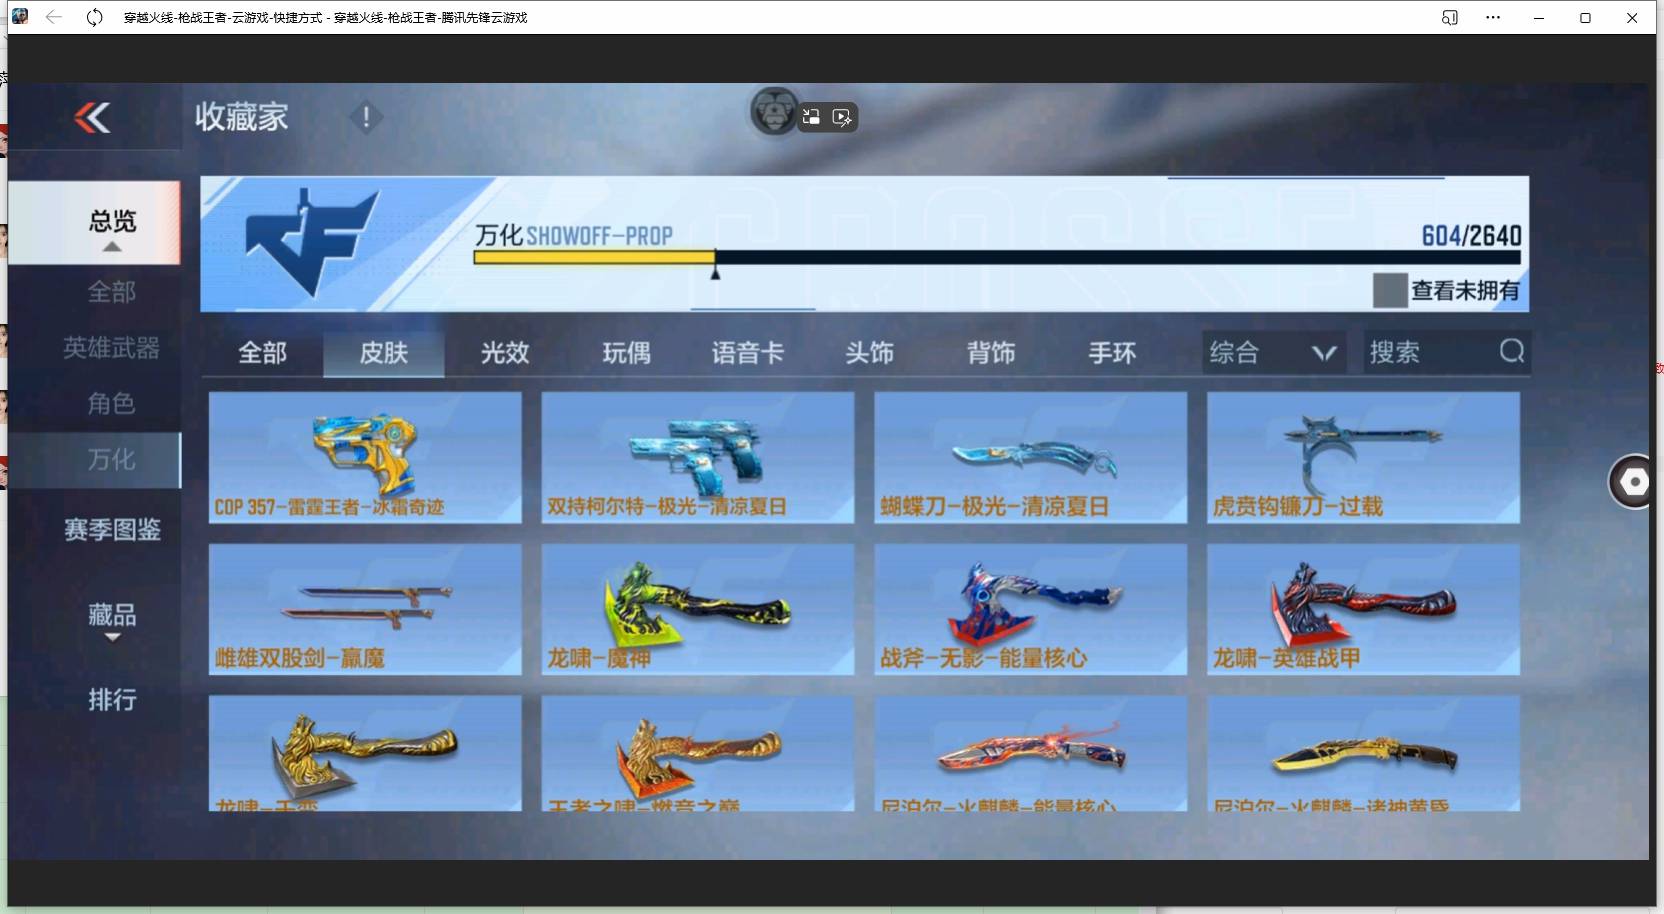The width and height of the screenshot is (1664, 914).
Task: Switch to the 光效 tab
Action: coord(505,353)
